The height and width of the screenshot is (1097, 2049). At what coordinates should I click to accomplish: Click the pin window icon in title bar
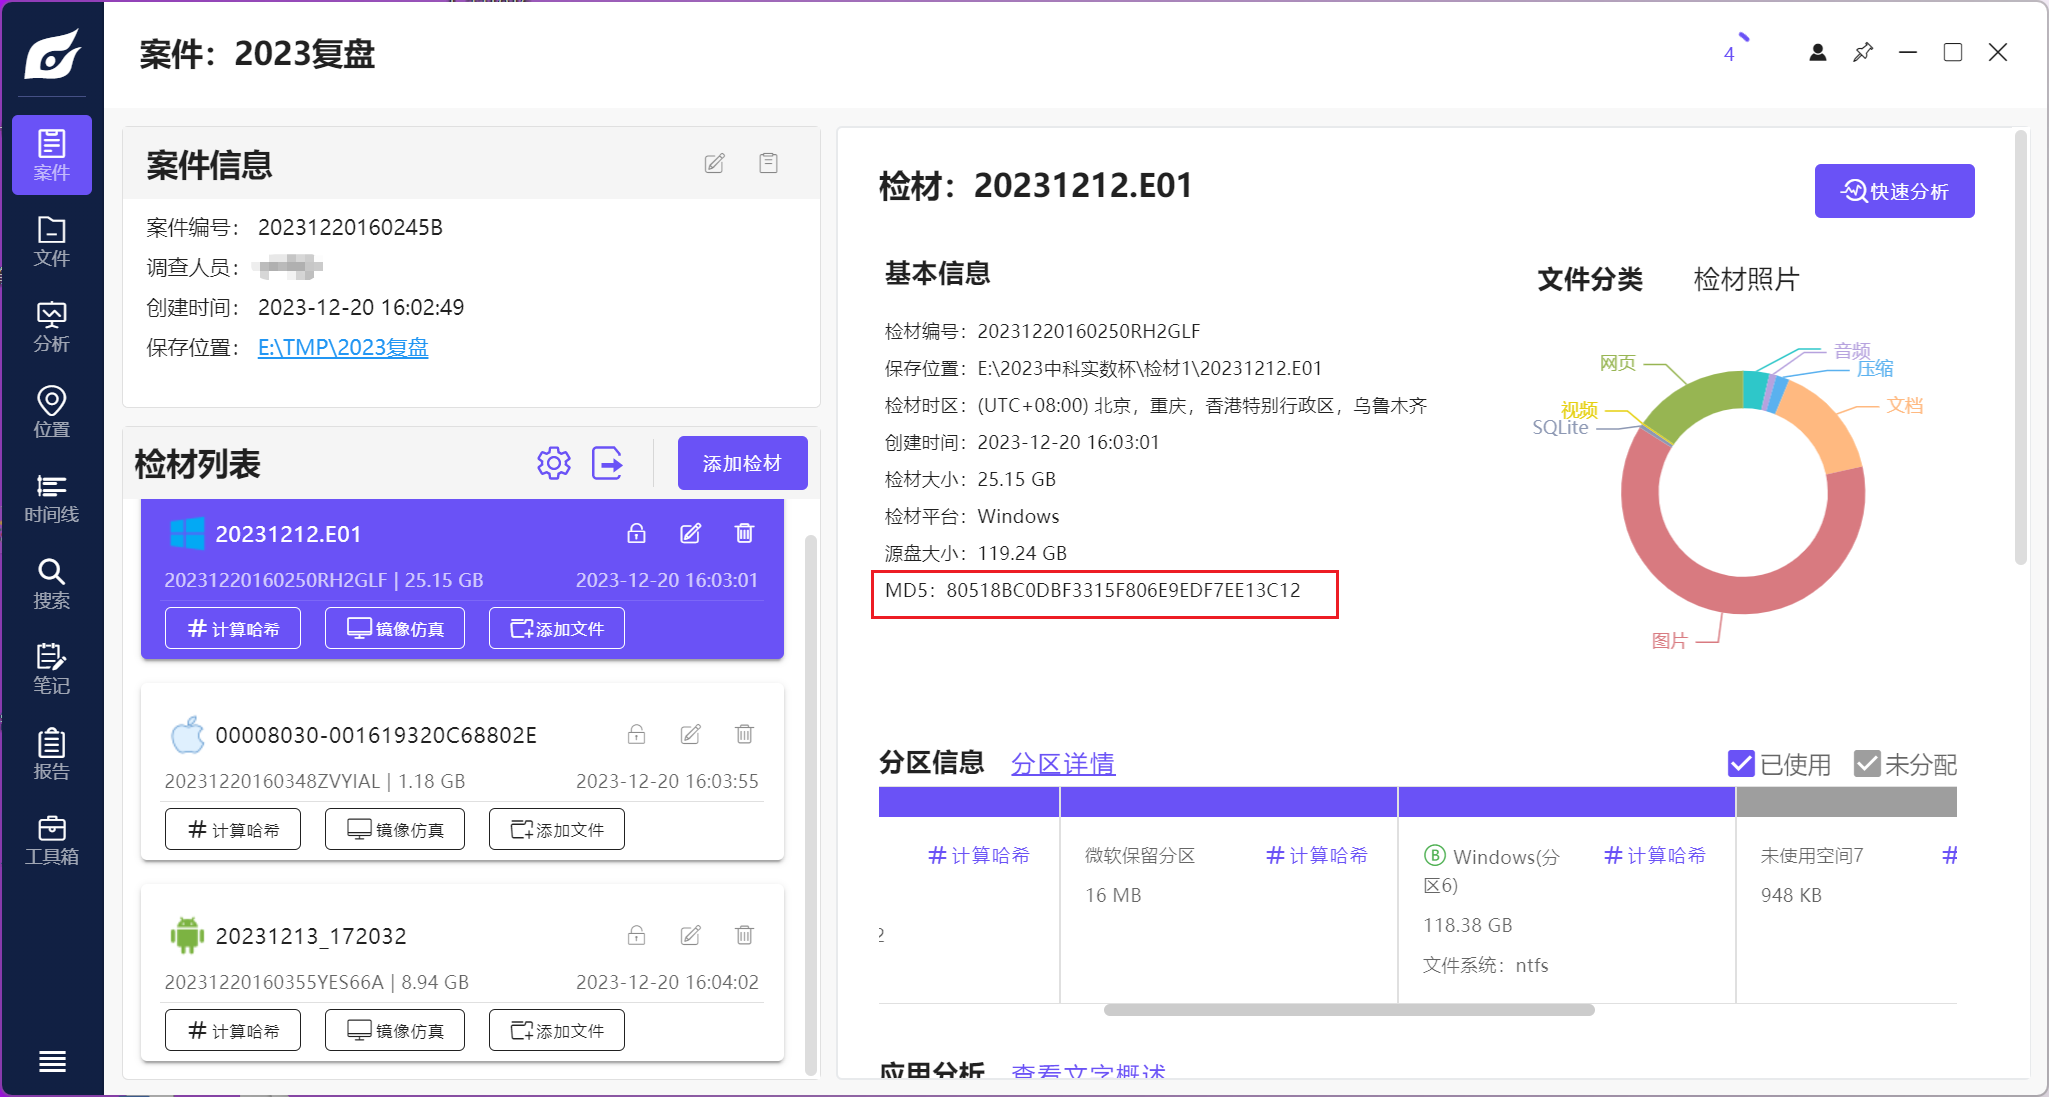1862,53
